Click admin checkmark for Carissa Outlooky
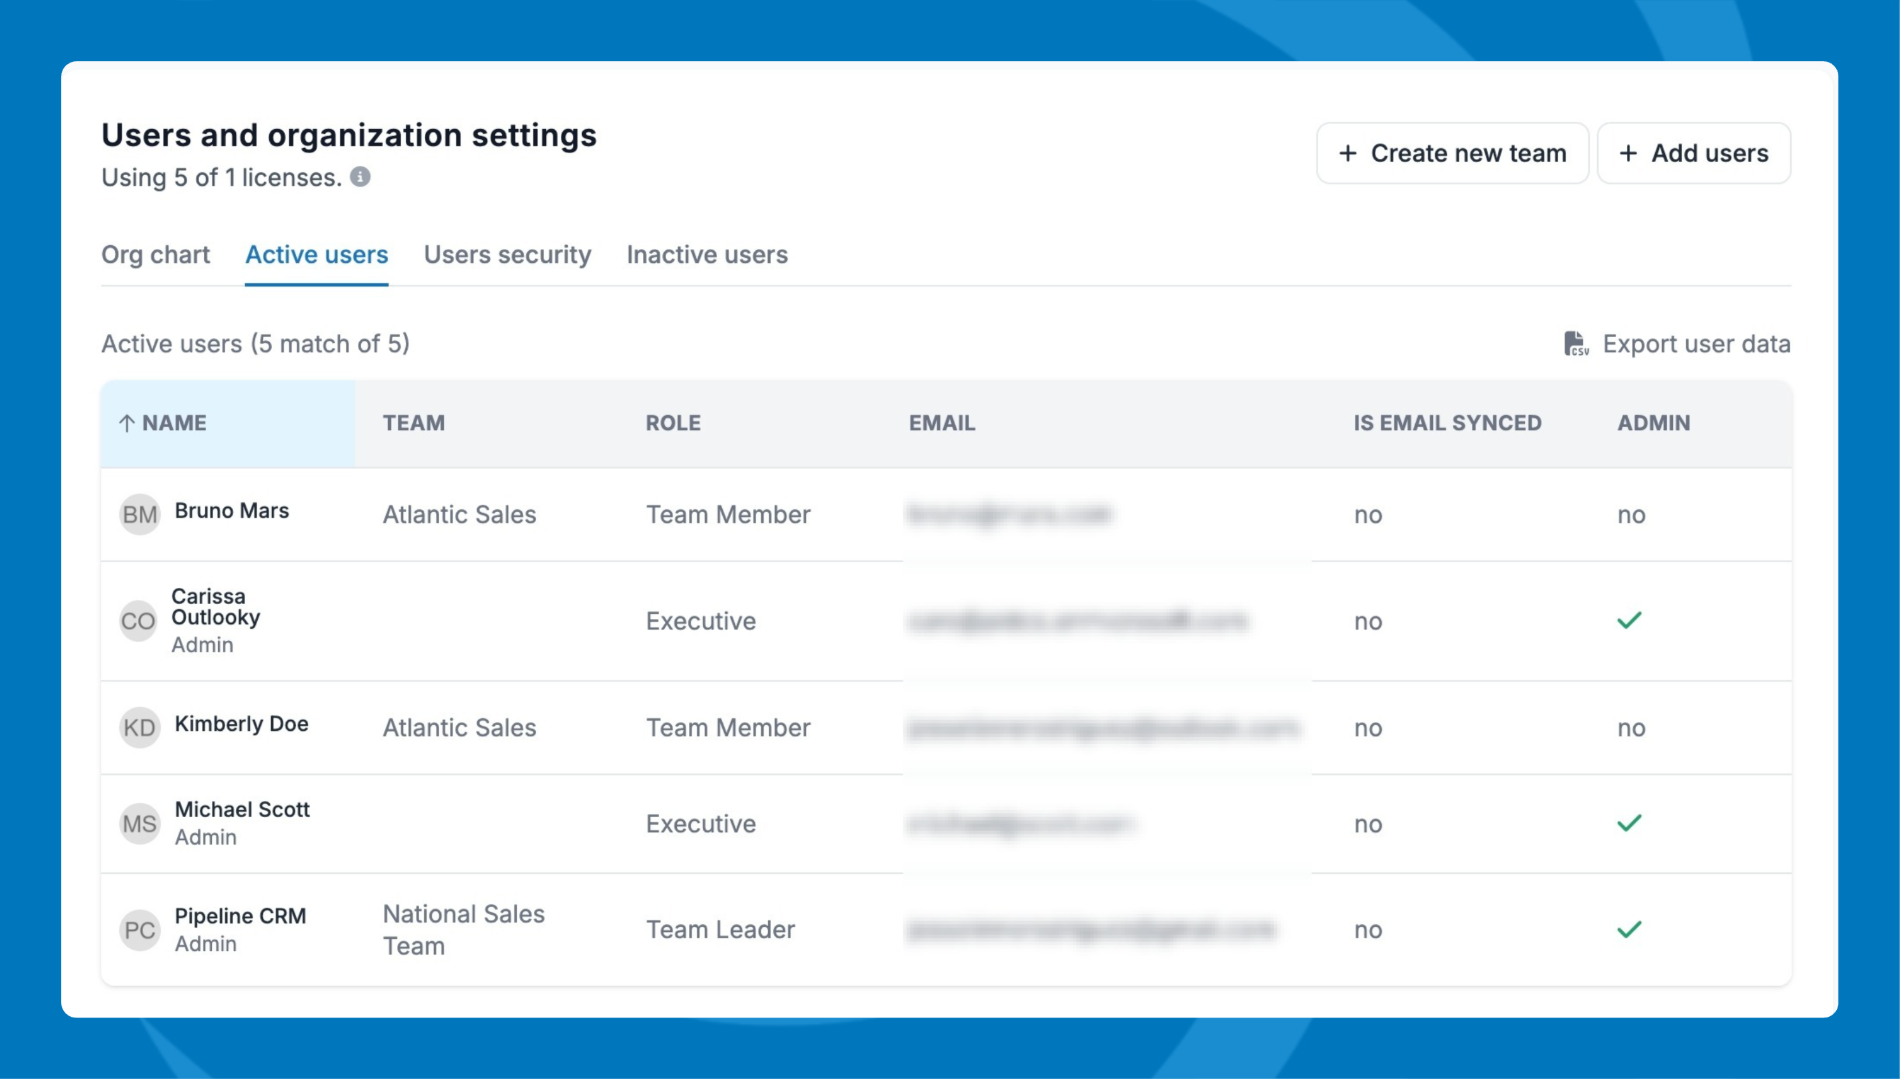 [1629, 621]
